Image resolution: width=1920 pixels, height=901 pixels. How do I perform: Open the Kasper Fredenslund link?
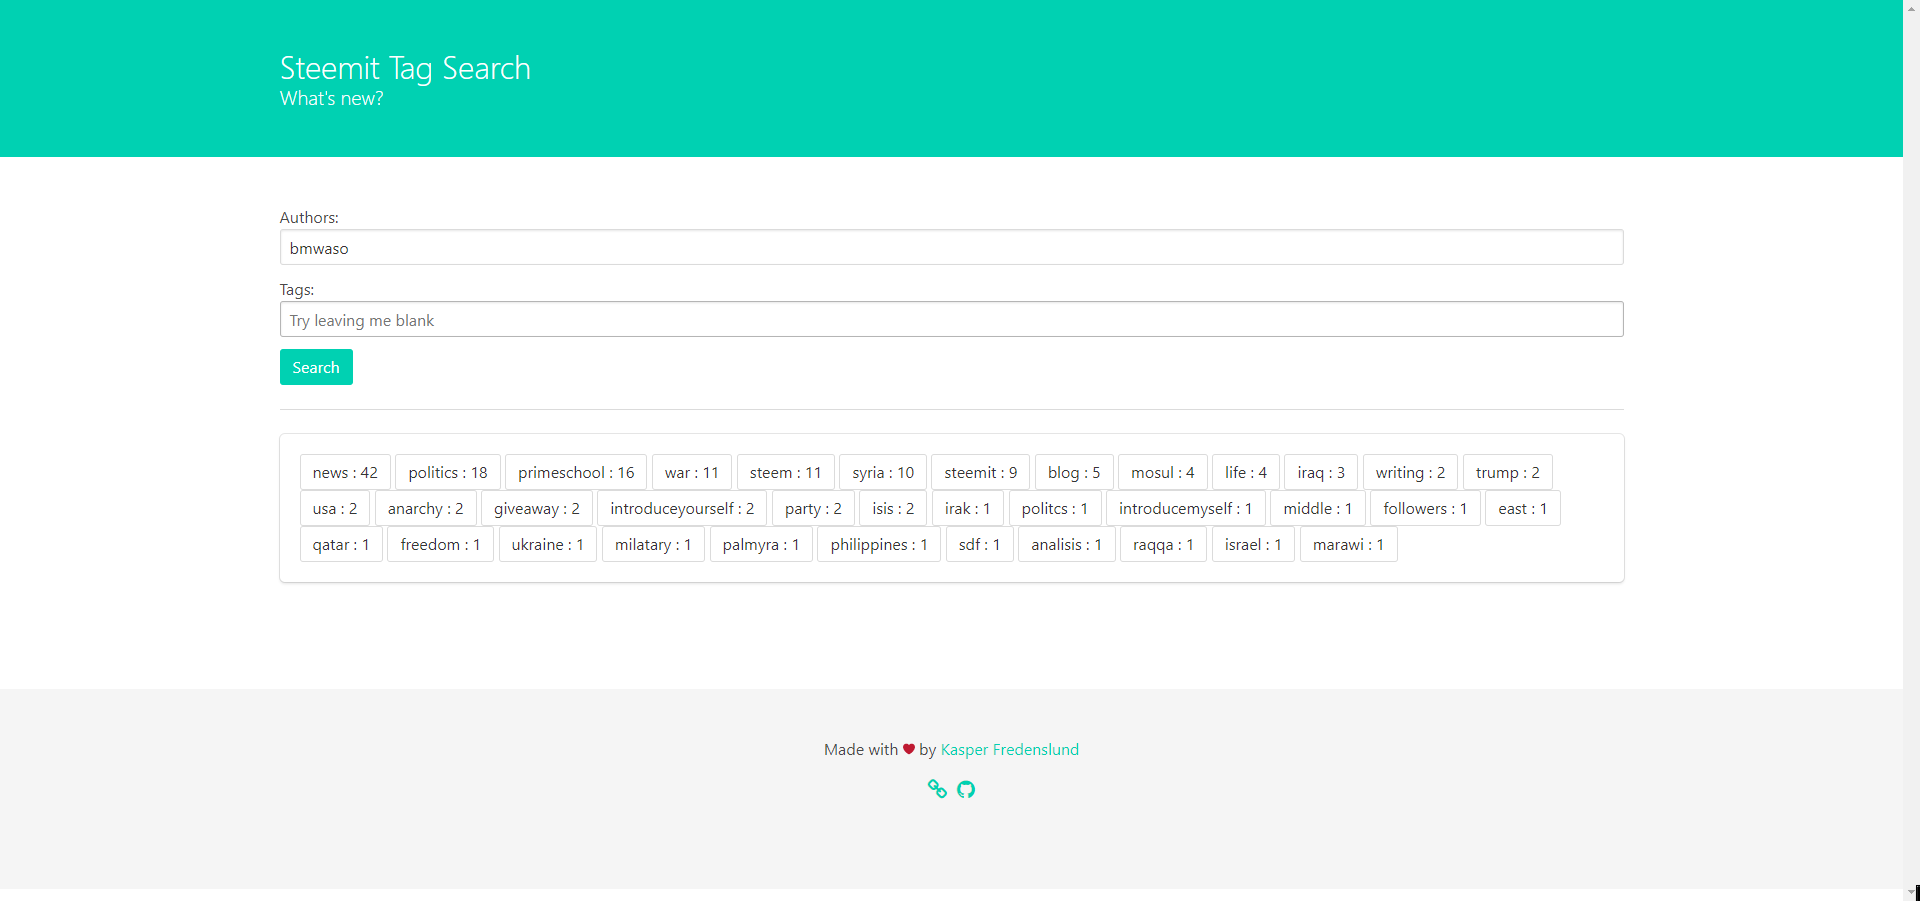1010,749
